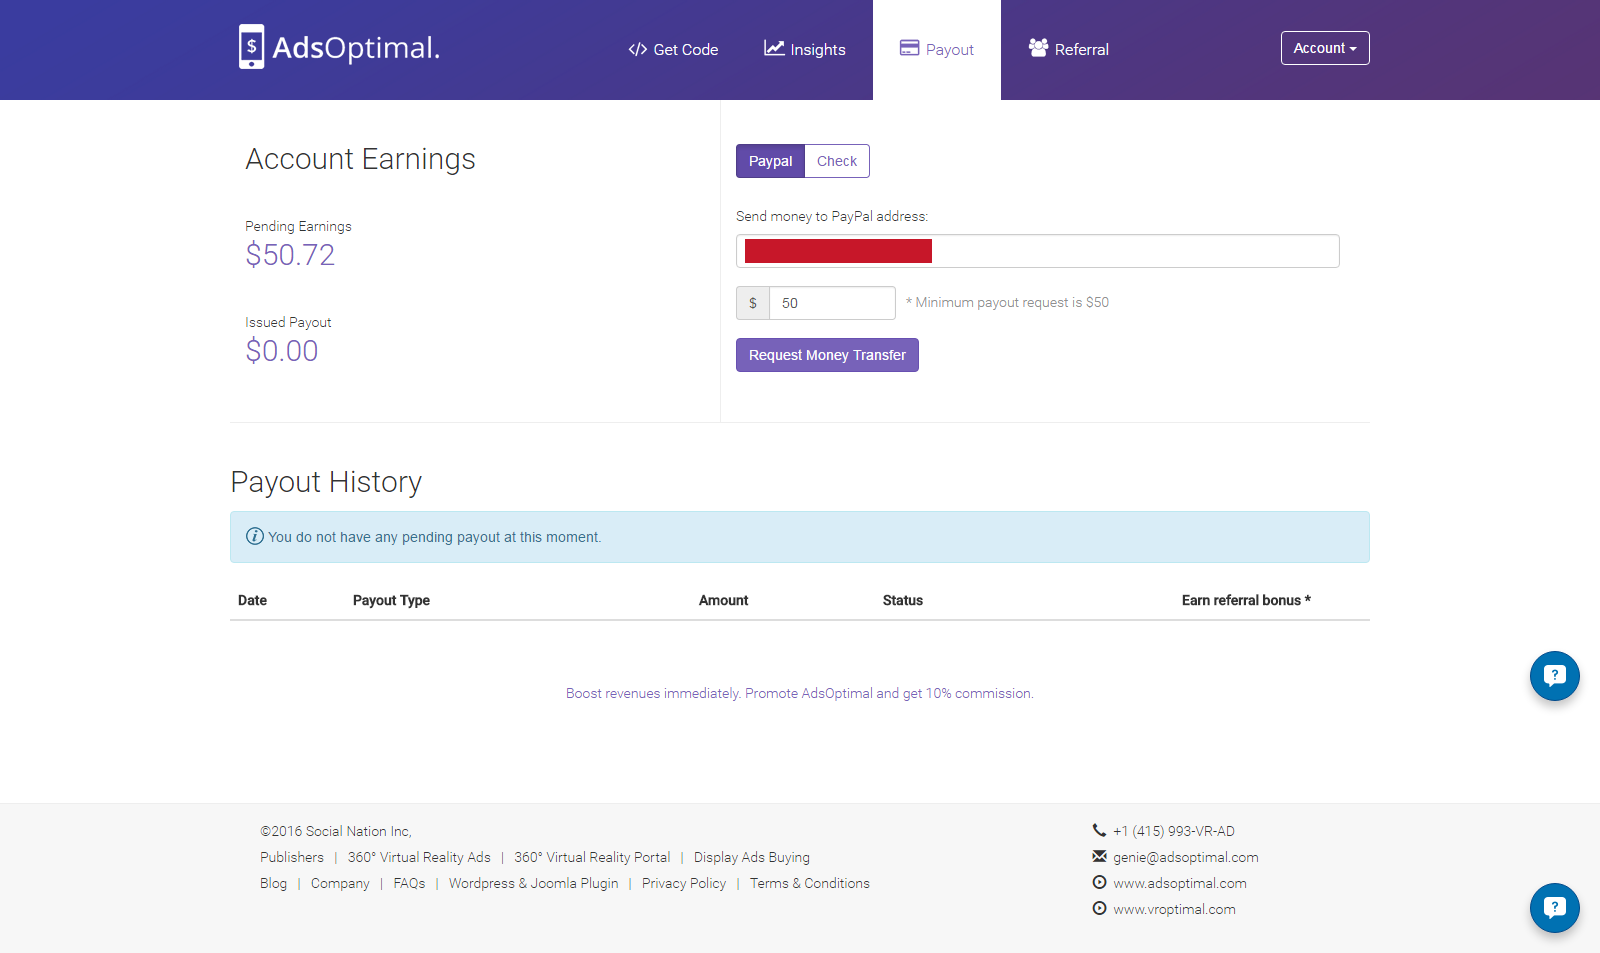Image resolution: width=1600 pixels, height=953 pixels.
Task: Click the AdsOptimal. brand name
Action: pos(356,48)
